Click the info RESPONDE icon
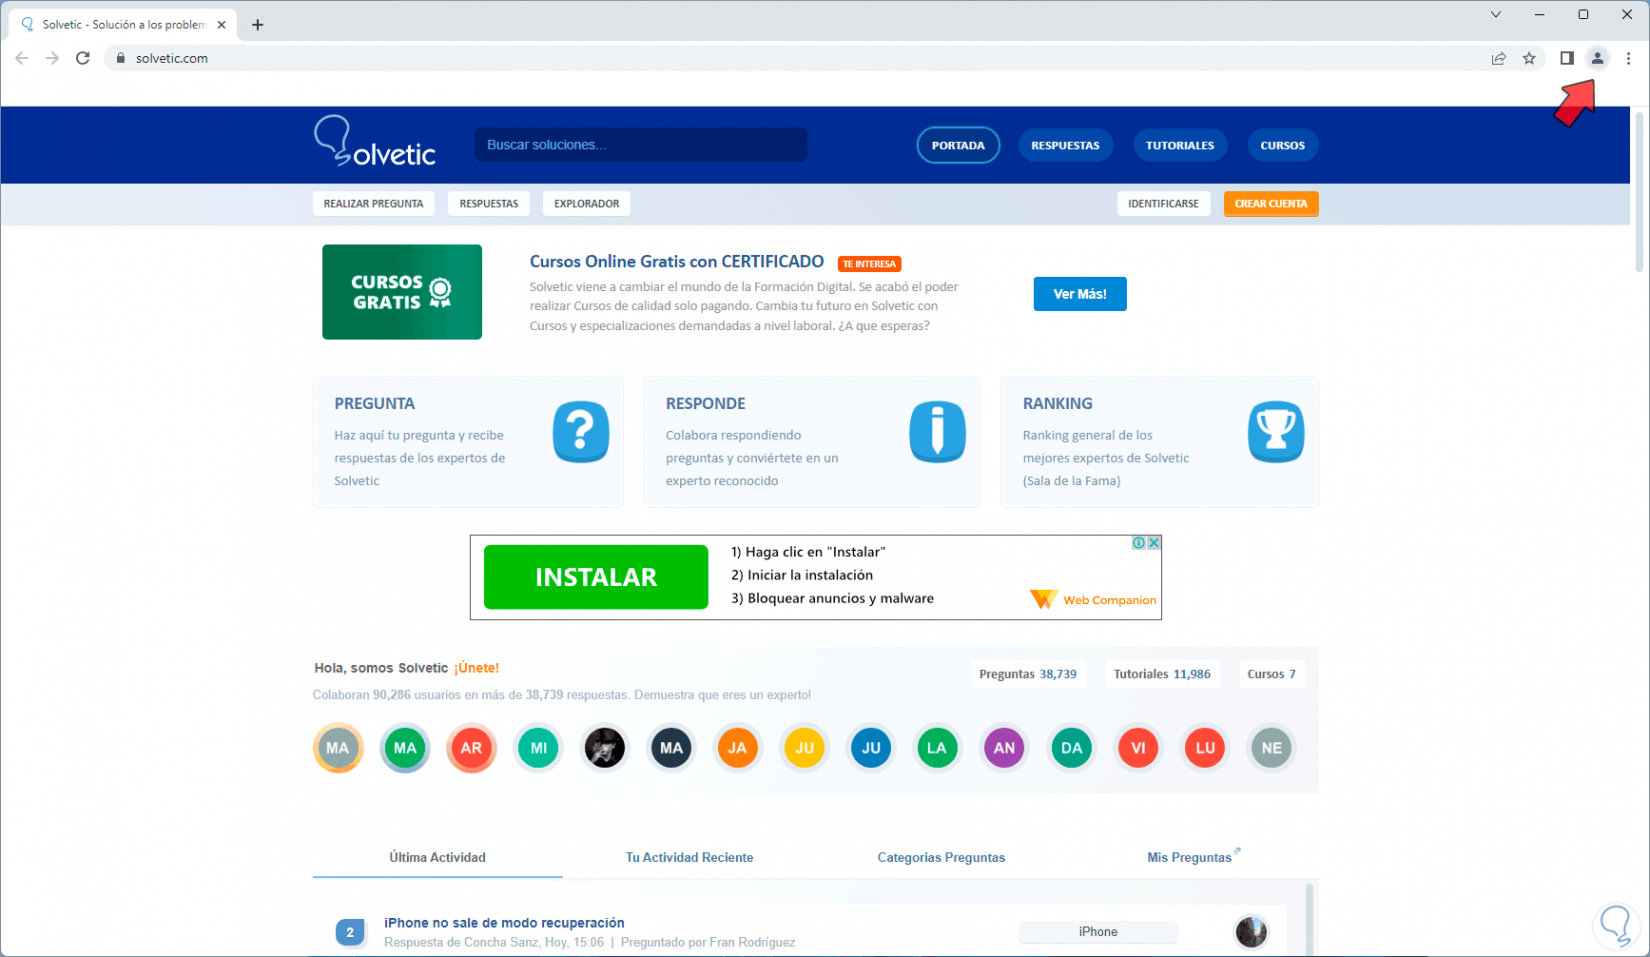The height and width of the screenshot is (957, 1650). click(937, 432)
